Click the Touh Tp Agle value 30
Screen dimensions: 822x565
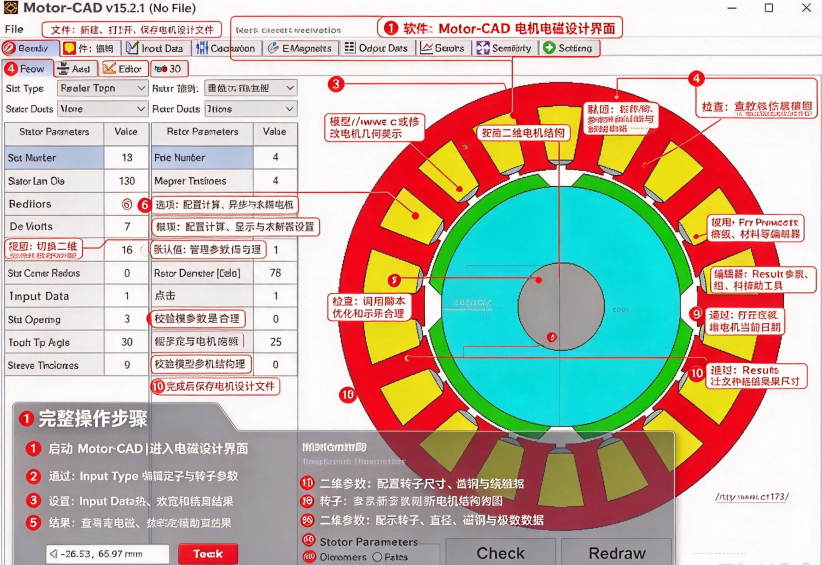tap(127, 342)
